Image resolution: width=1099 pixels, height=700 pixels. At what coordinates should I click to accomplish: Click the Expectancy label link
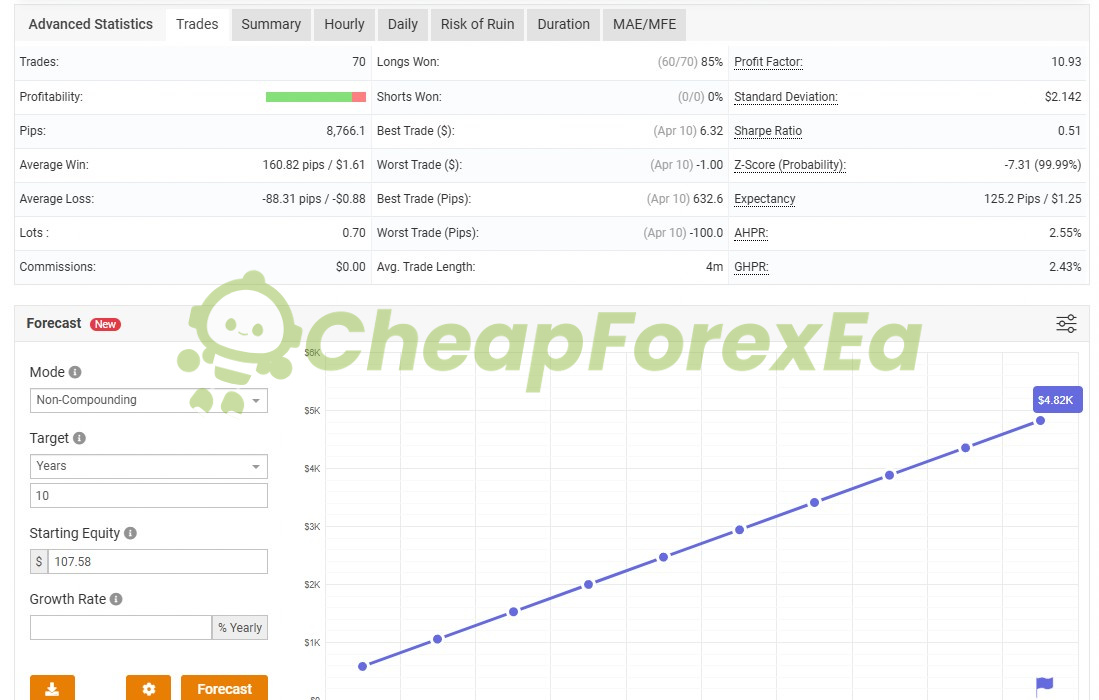click(765, 199)
